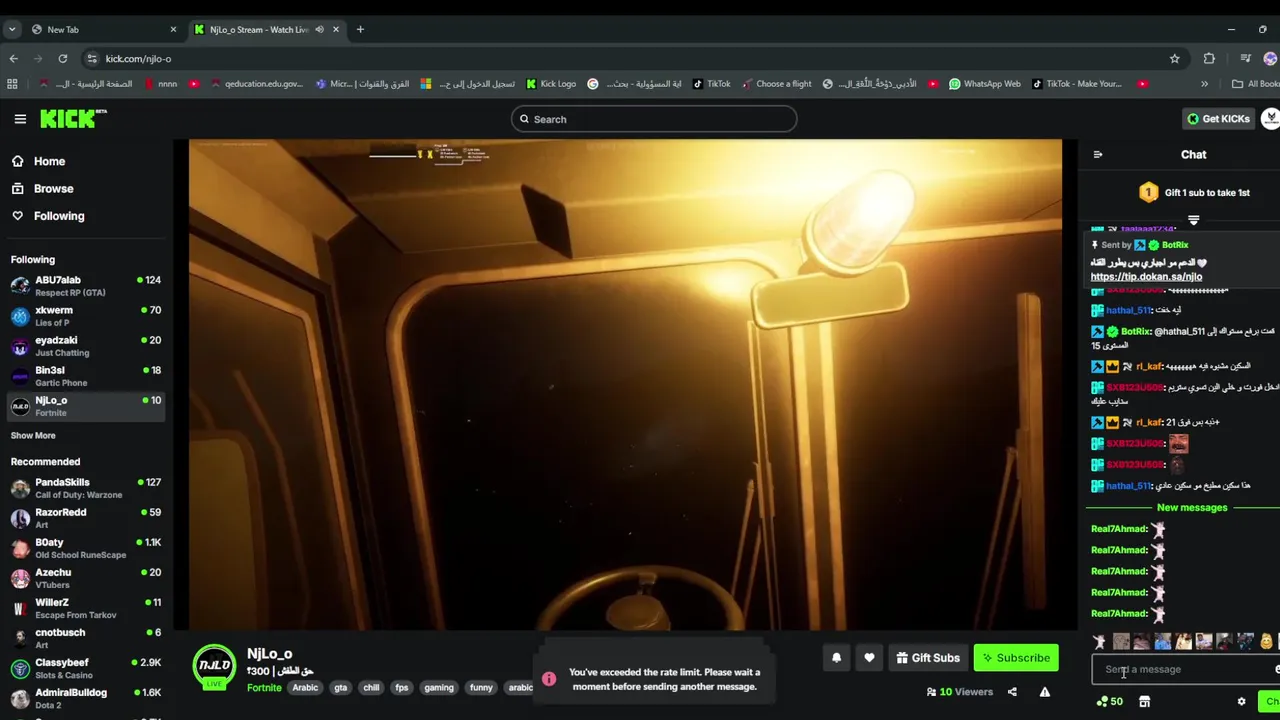This screenshot has height=720, width=1280.
Task: Click the first Real7Ahmad username in chat
Action: pyautogui.click(x=1119, y=529)
